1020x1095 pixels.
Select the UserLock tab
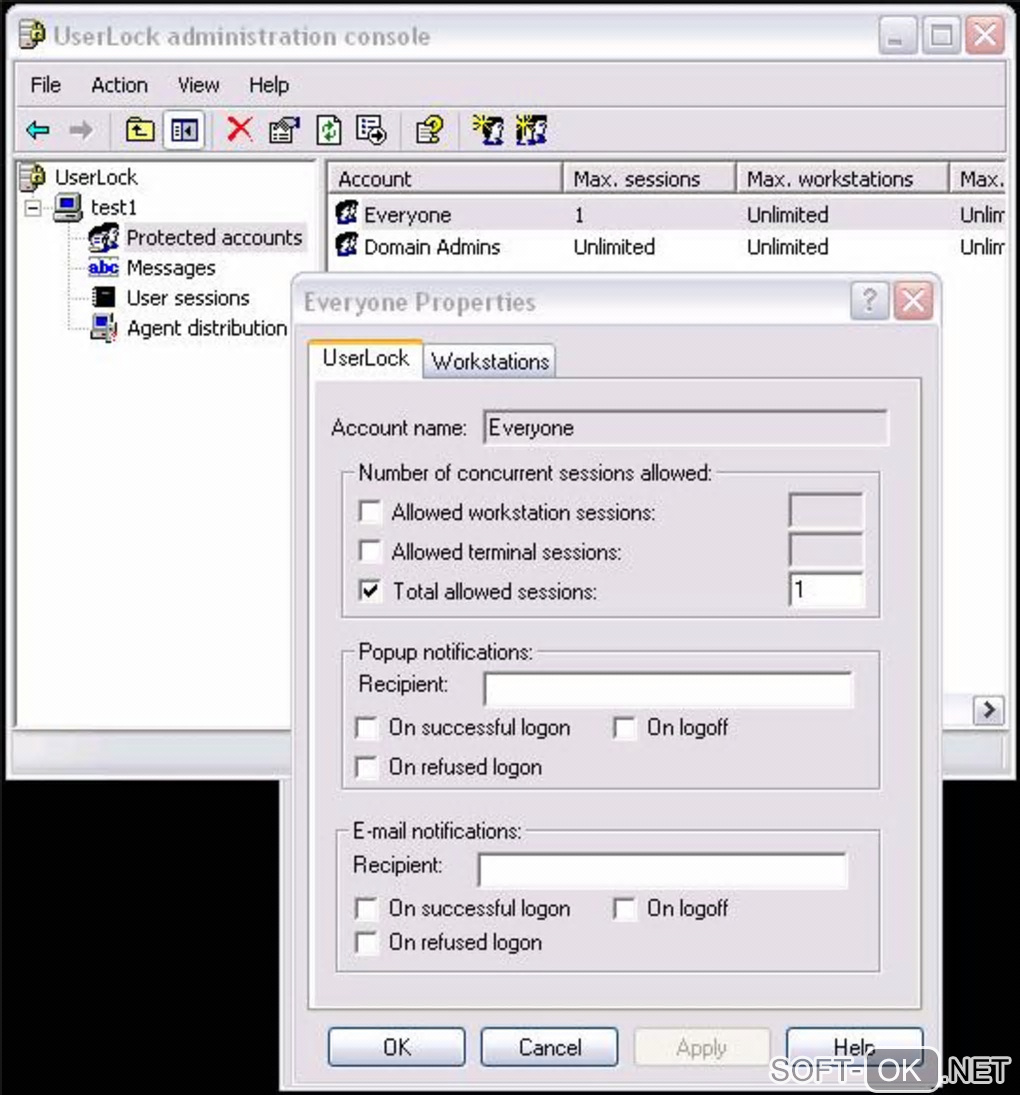(365, 358)
